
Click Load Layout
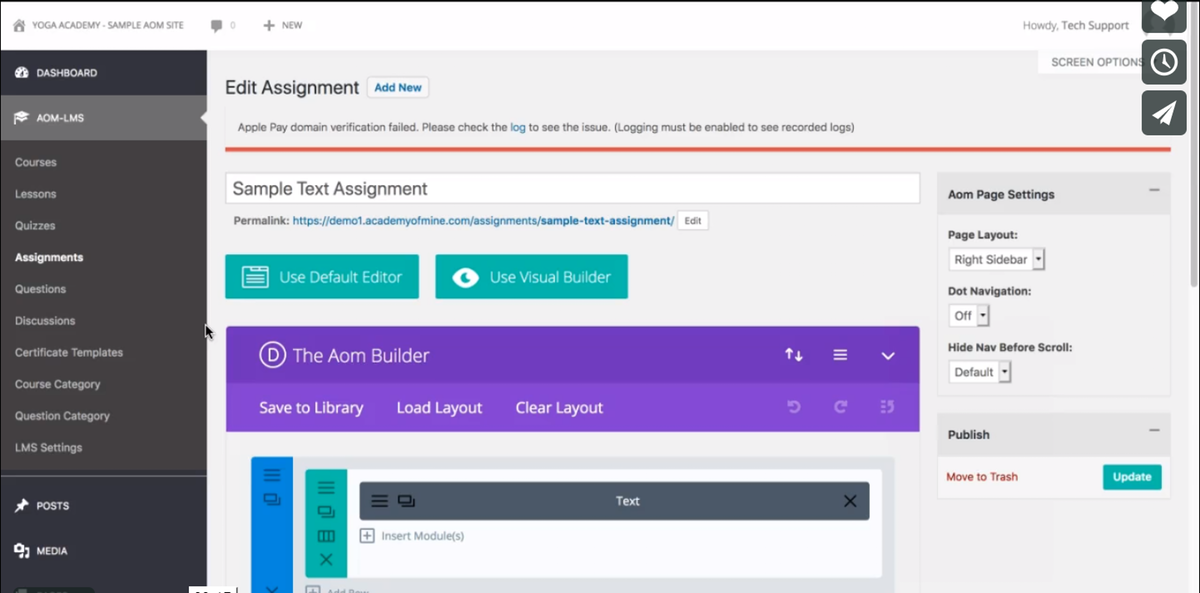pyautogui.click(x=439, y=408)
